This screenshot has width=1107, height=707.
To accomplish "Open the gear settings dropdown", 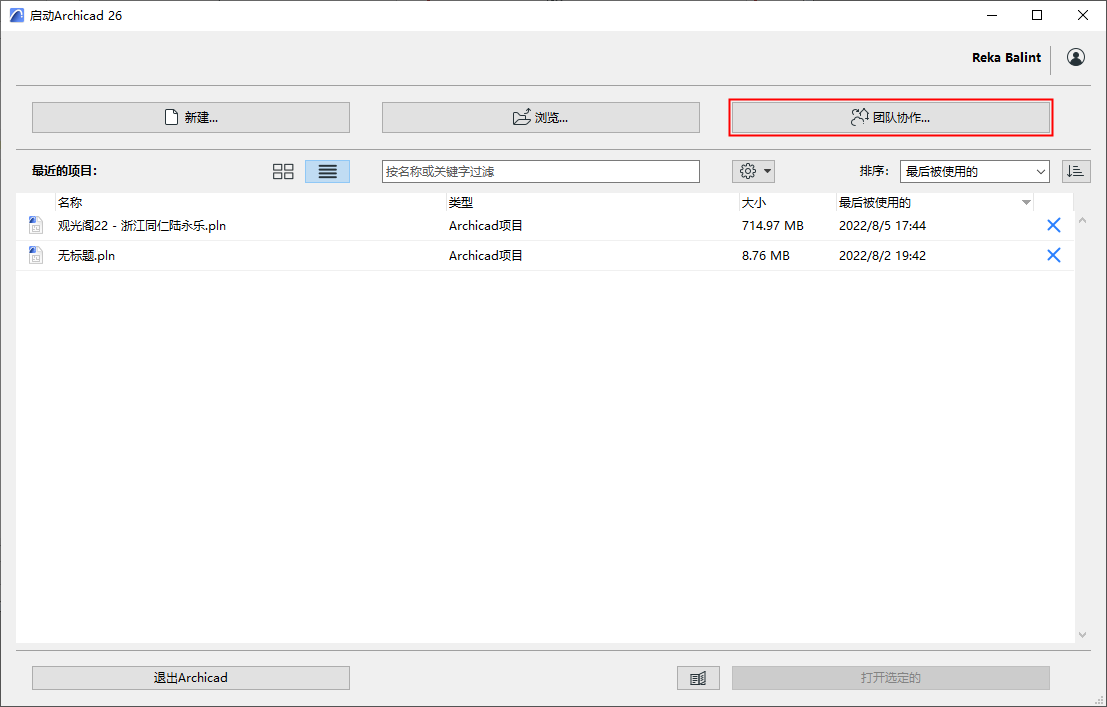I will pos(753,171).
